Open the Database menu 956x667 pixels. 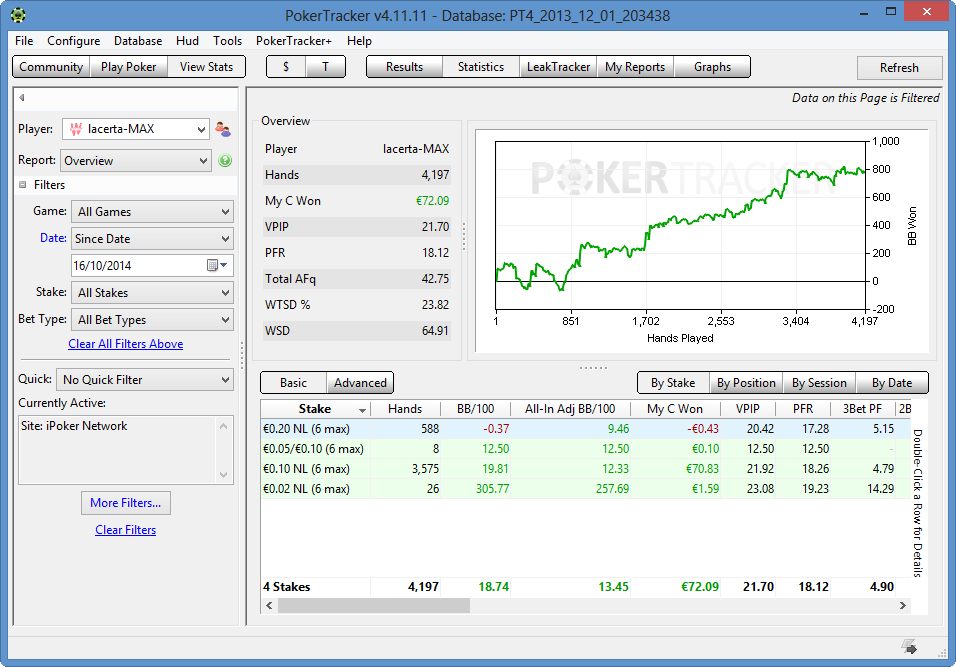point(138,41)
